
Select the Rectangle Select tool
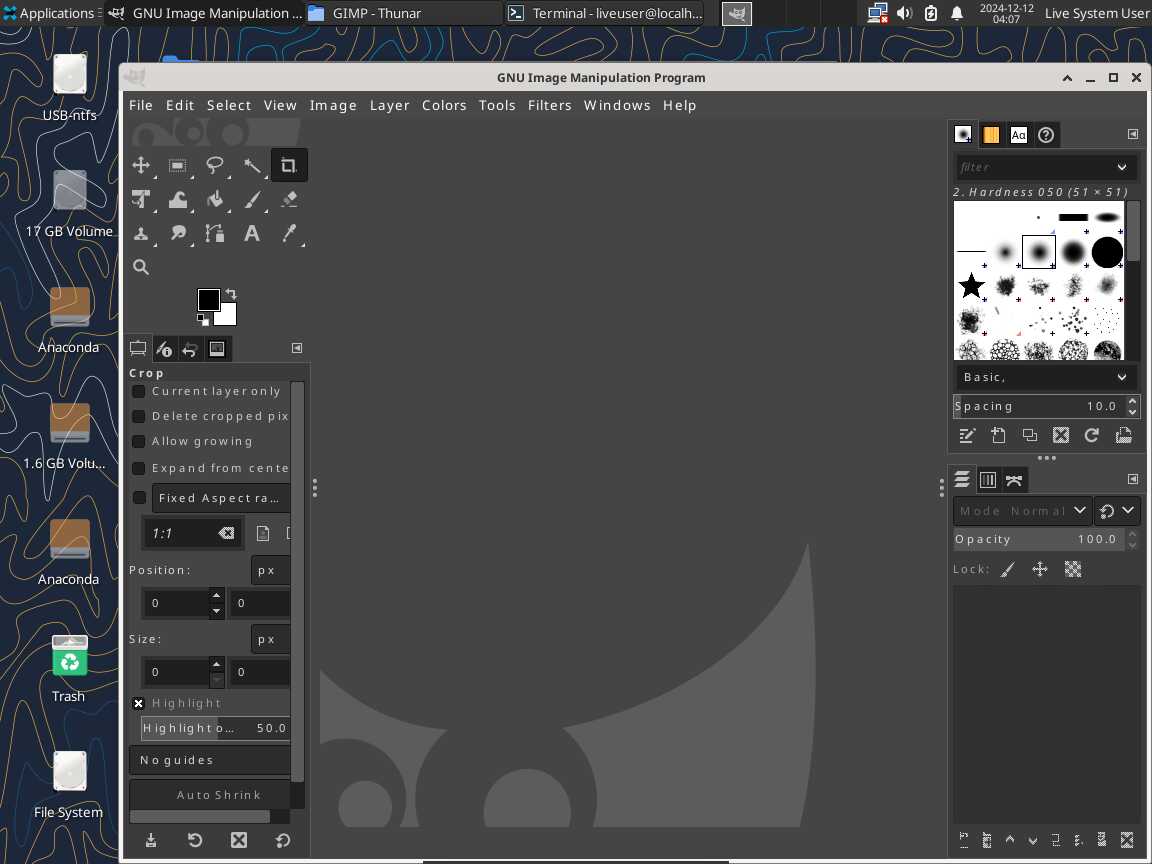[178, 165]
